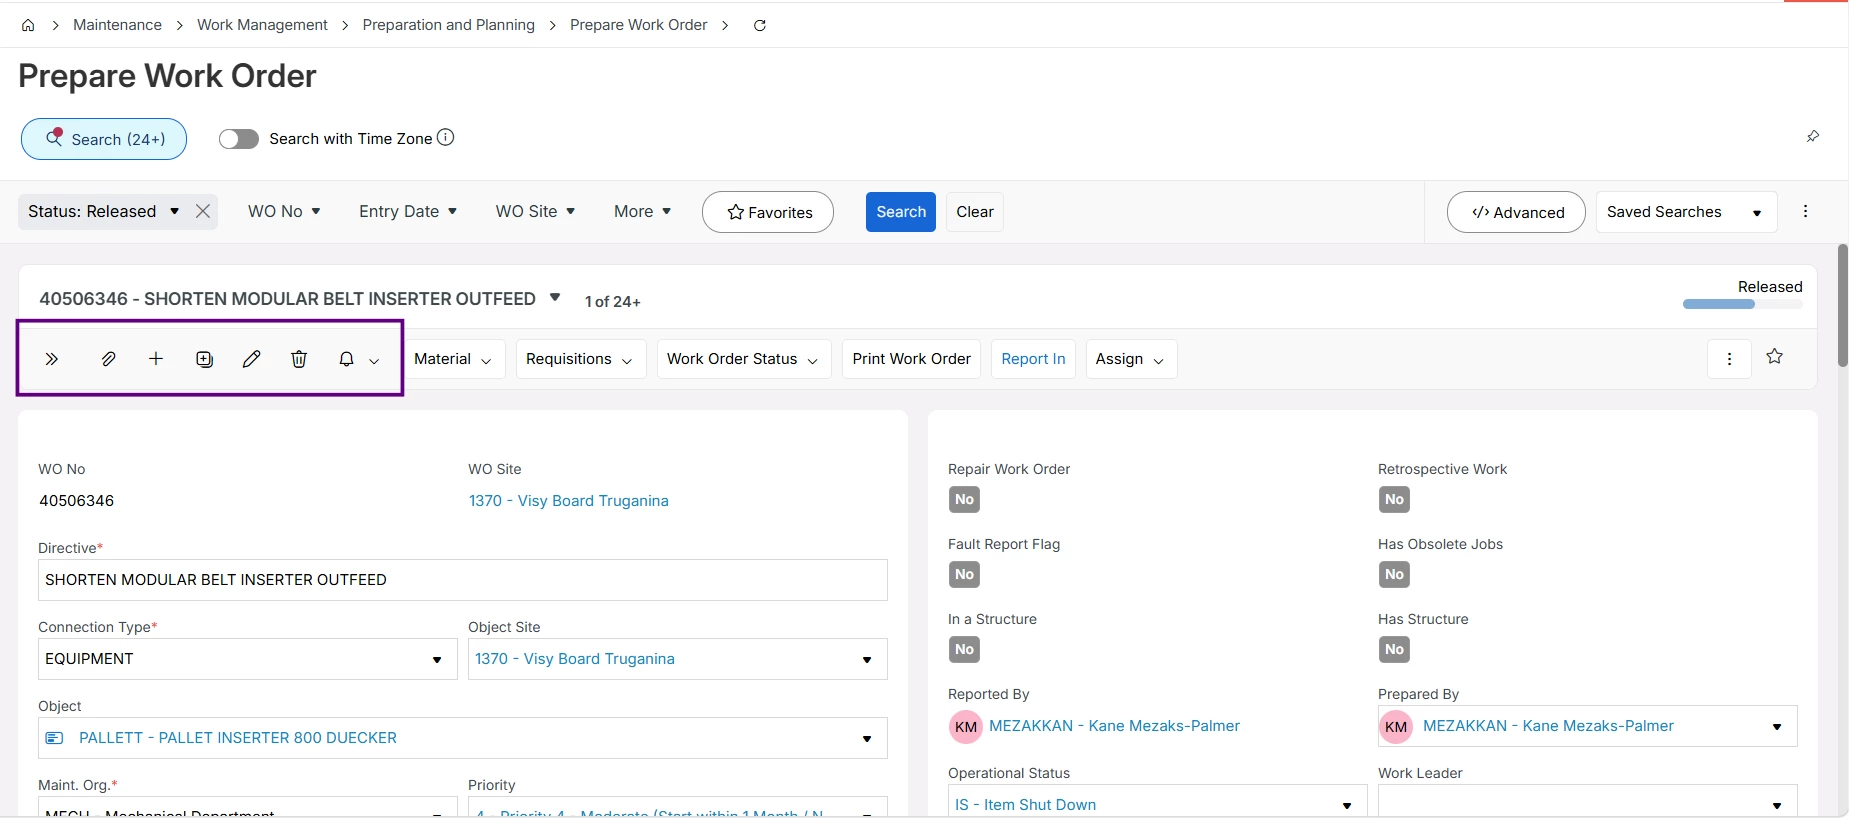
Task: Open the WO Site filter dropdown
Action: pyautogui.click(x=535, y=211)
